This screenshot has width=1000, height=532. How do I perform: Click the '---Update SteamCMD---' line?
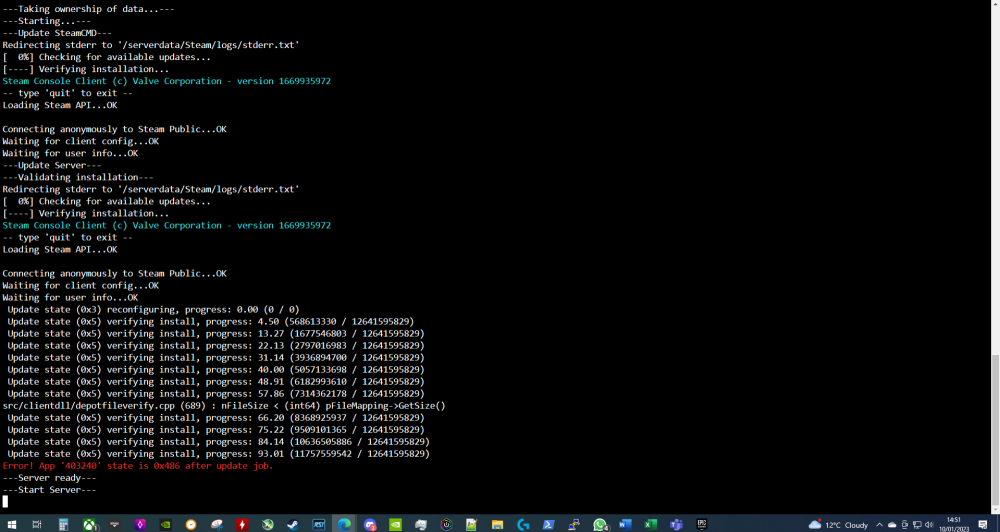[57, 33]
